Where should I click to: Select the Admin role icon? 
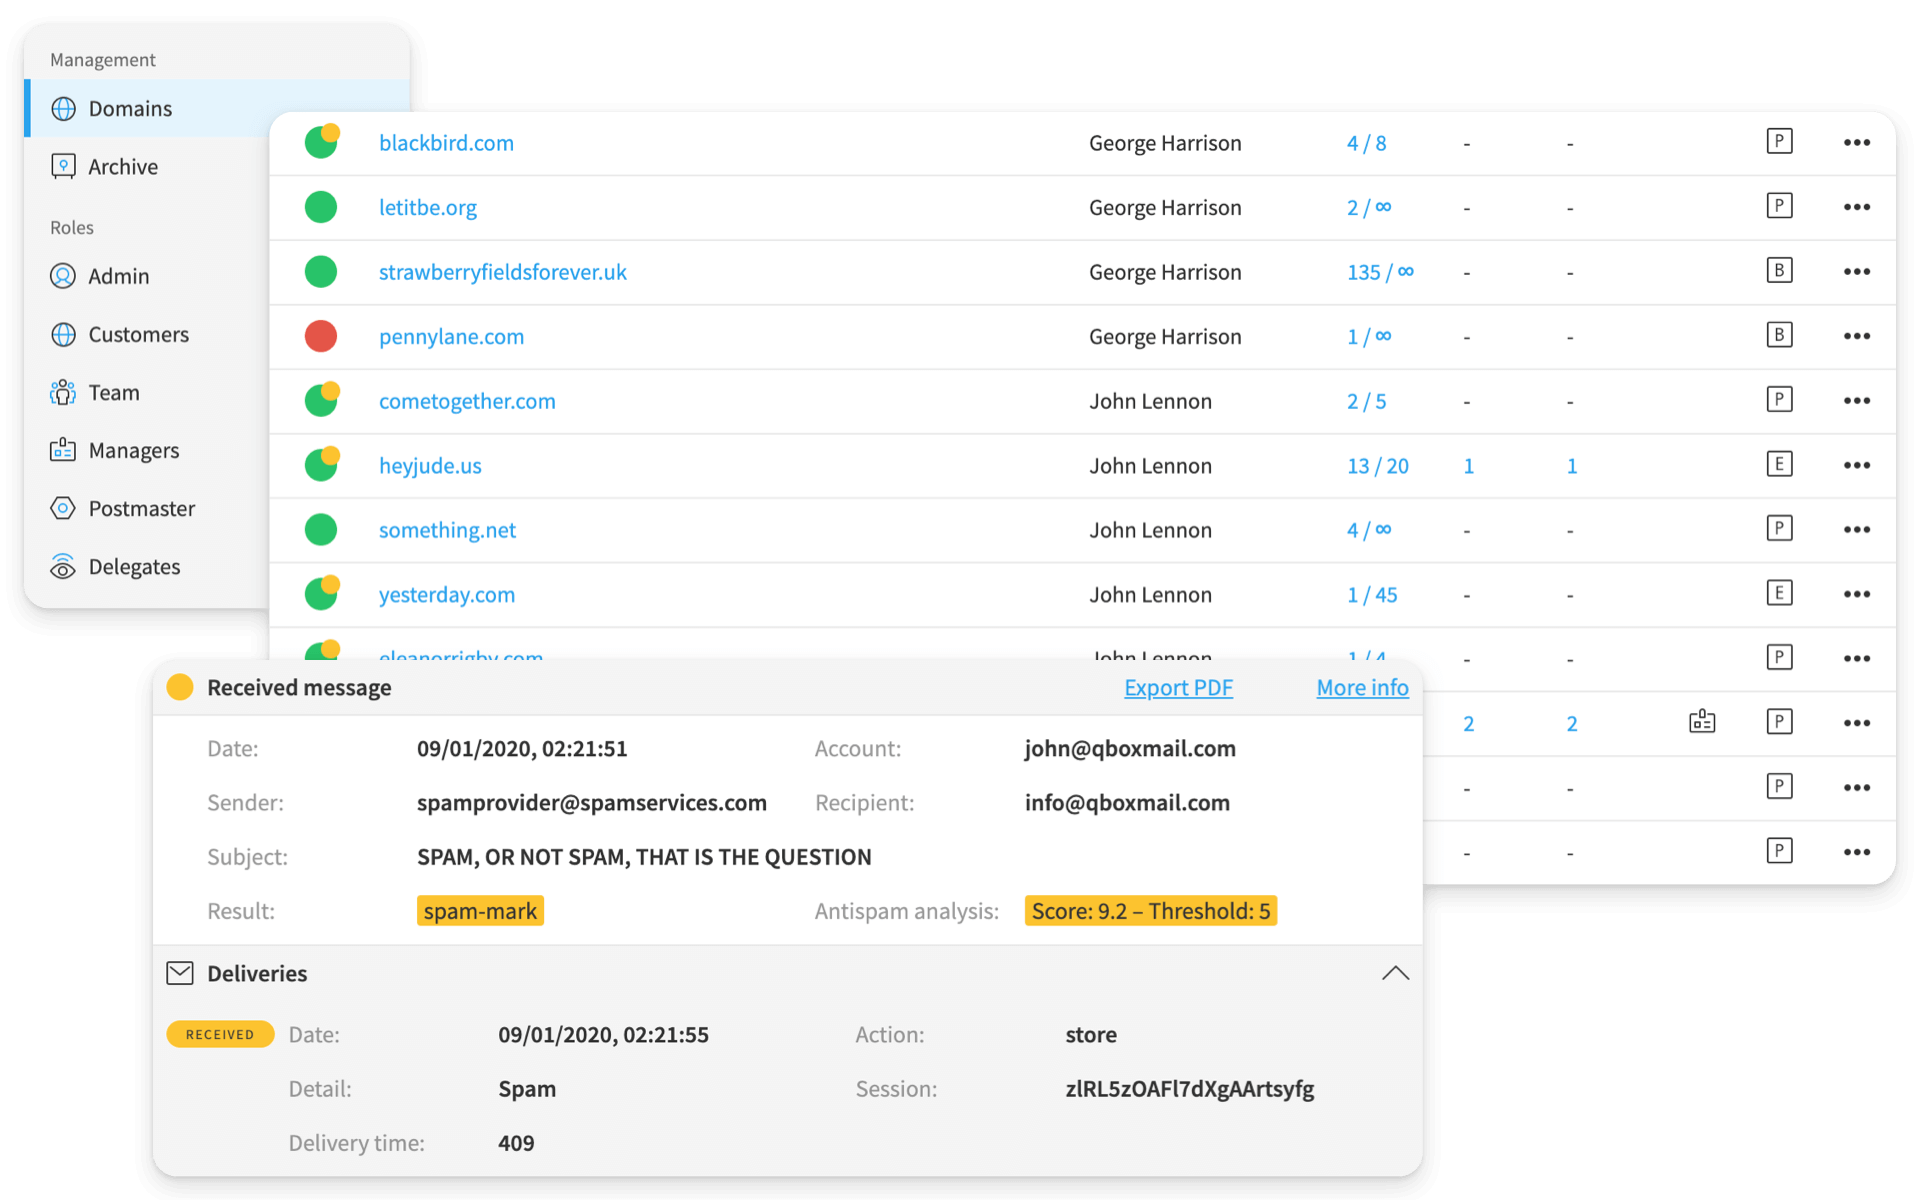[64, 276]
